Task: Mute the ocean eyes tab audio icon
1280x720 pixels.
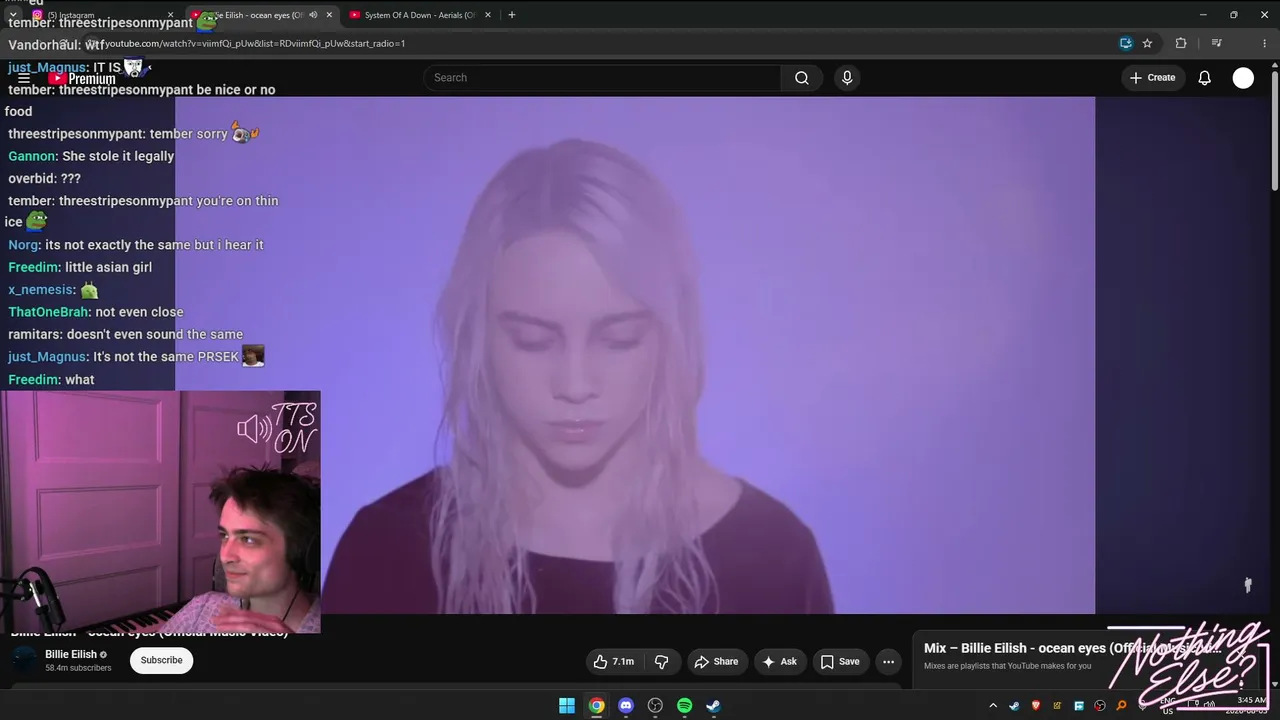Action: tap(313, 15)
